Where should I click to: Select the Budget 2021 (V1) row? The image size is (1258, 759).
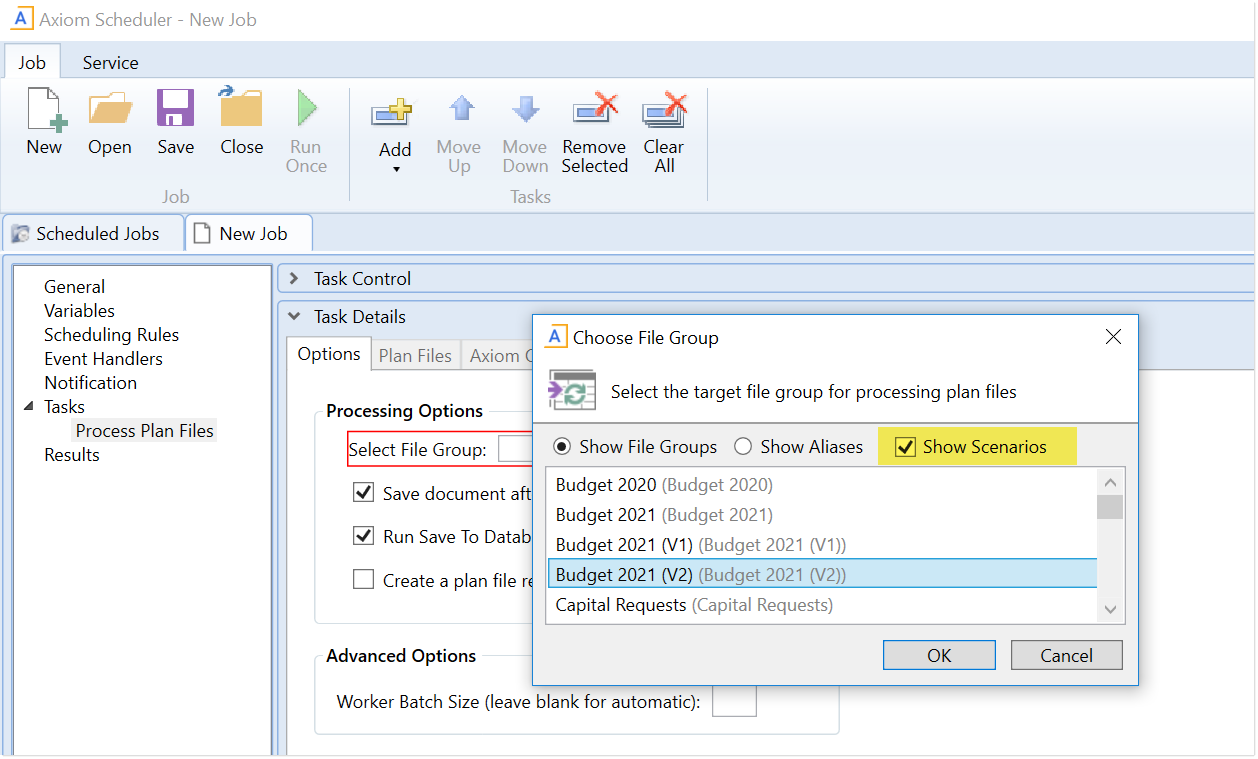pyautogui.click(x=821, y=545)
